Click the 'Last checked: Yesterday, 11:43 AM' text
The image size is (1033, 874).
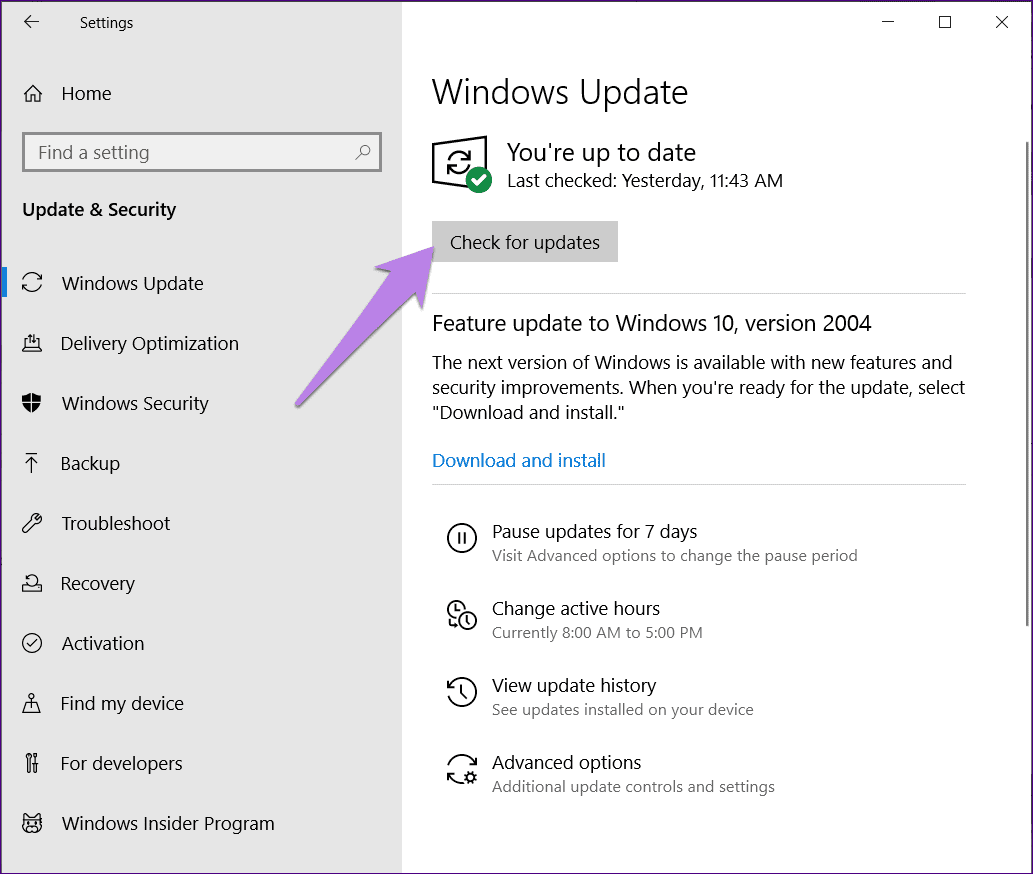click(645, 180)
